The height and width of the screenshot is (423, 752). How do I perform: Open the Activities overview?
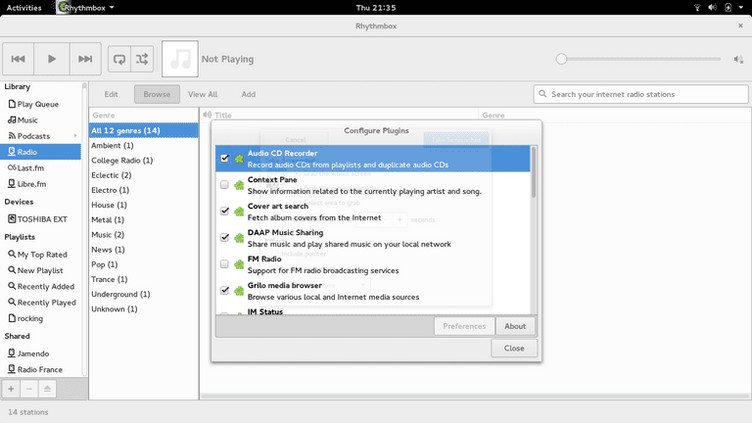[x=24, y=8]
